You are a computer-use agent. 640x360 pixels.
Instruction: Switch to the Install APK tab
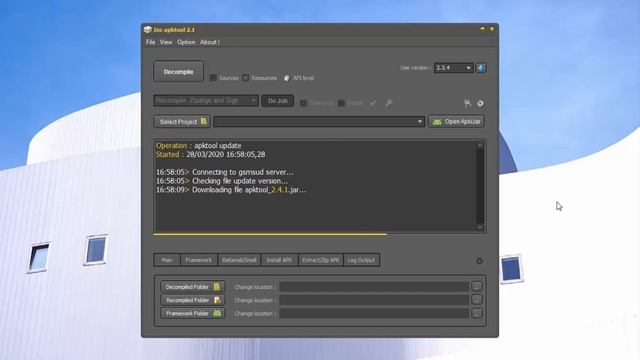[x=279, y=260]
